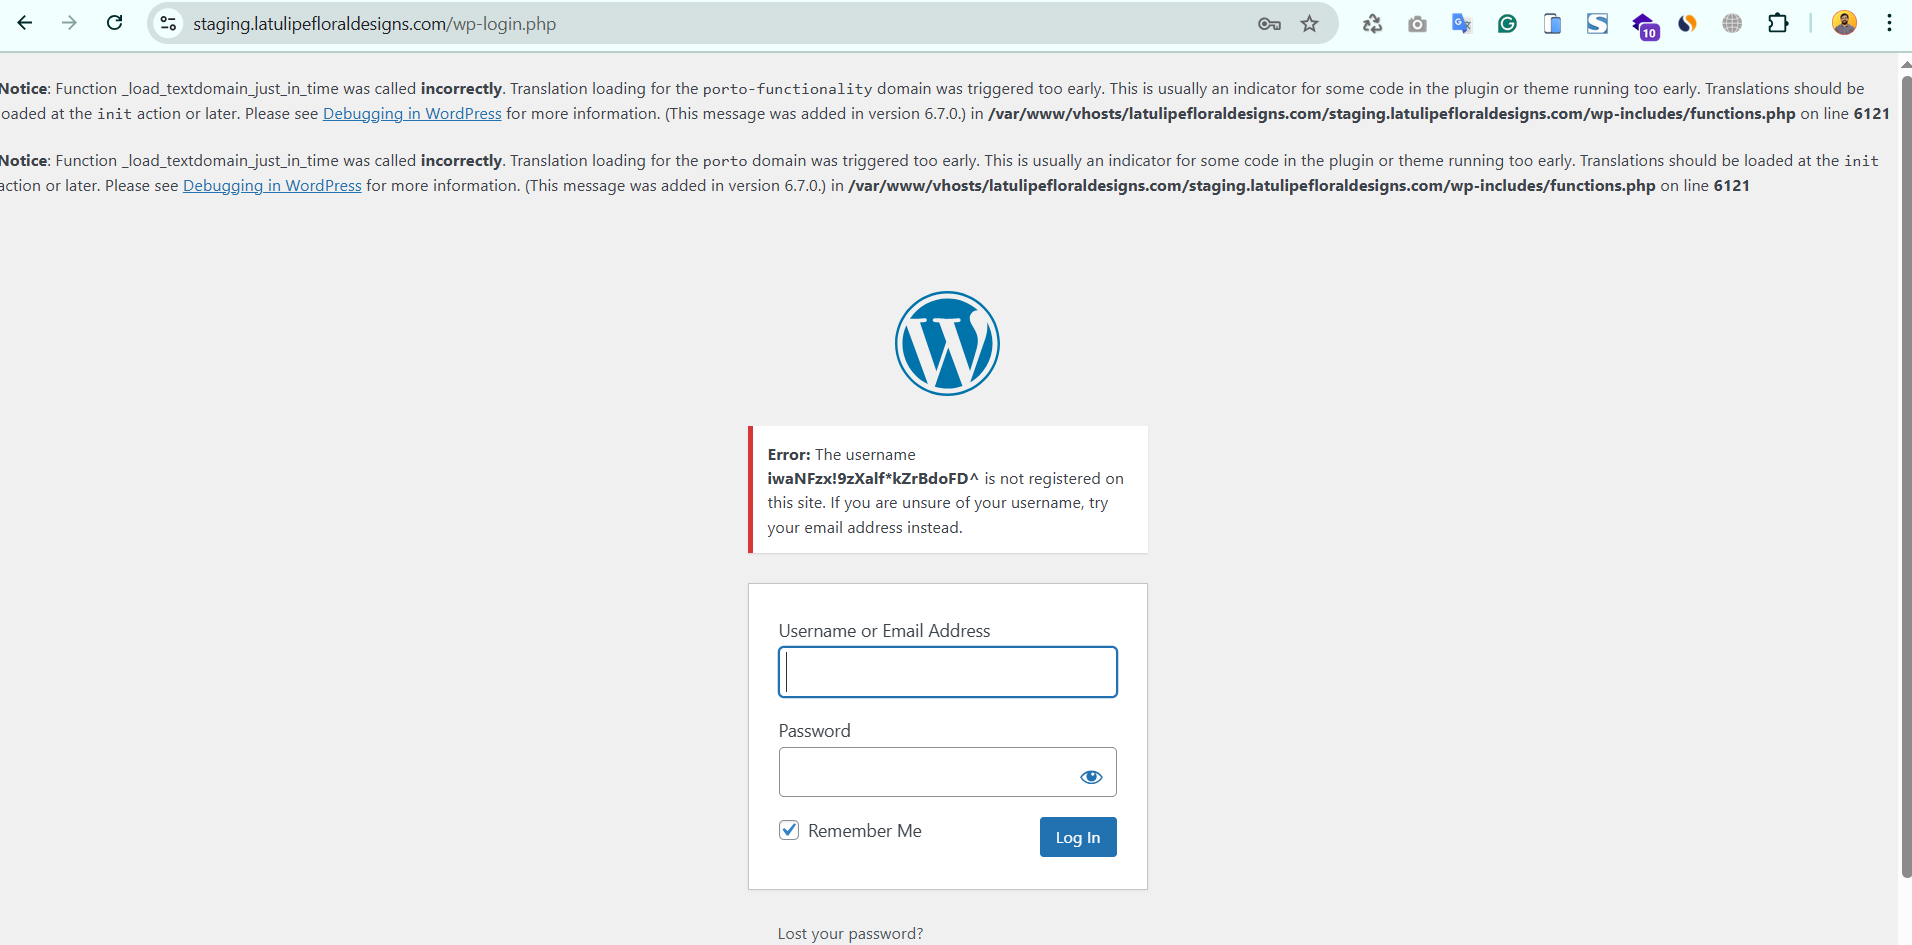The image size is (1912, 945).
Task: Open the grey globe extension
Action: click(1732, 24)
